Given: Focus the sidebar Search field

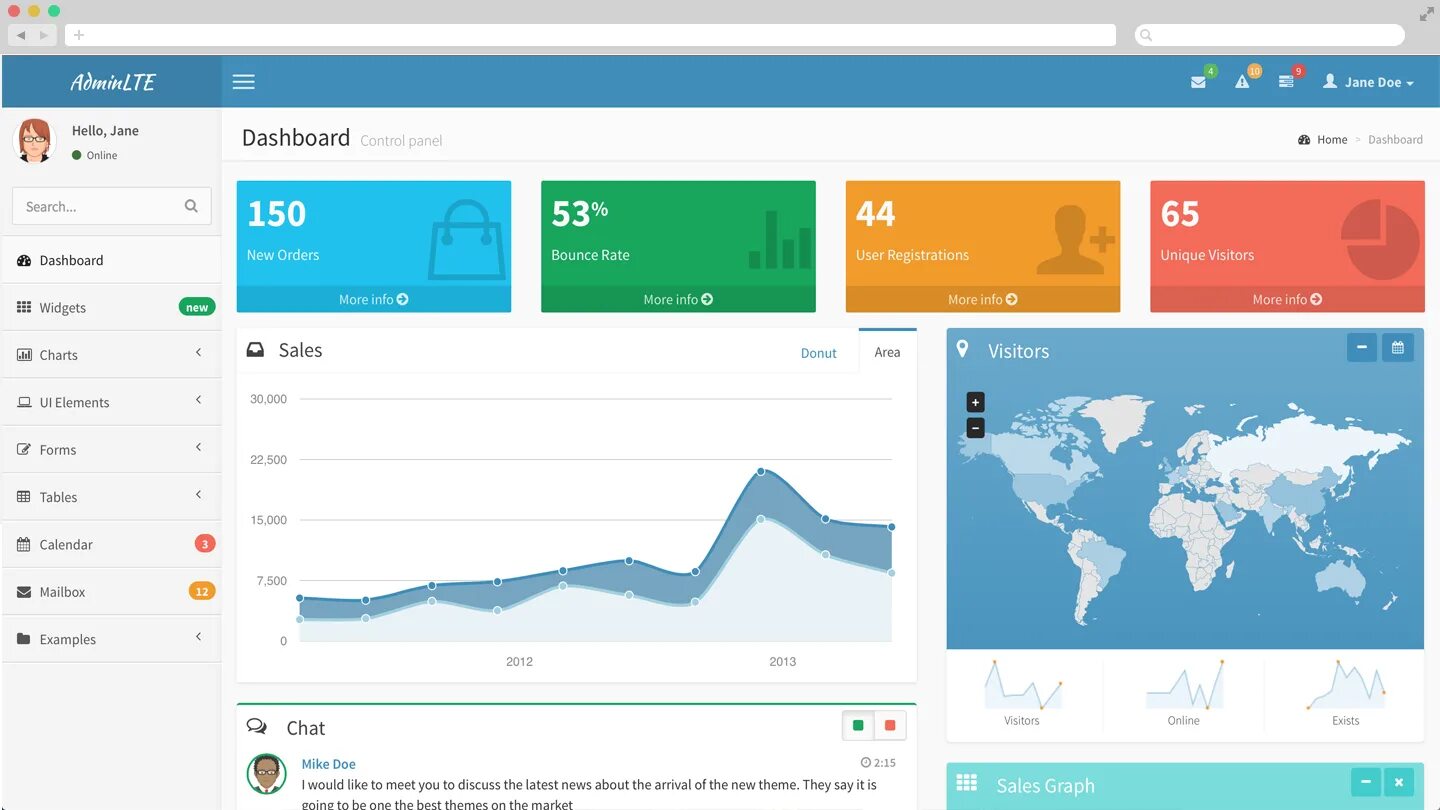Looking at the screenshot, I should 112,206.
